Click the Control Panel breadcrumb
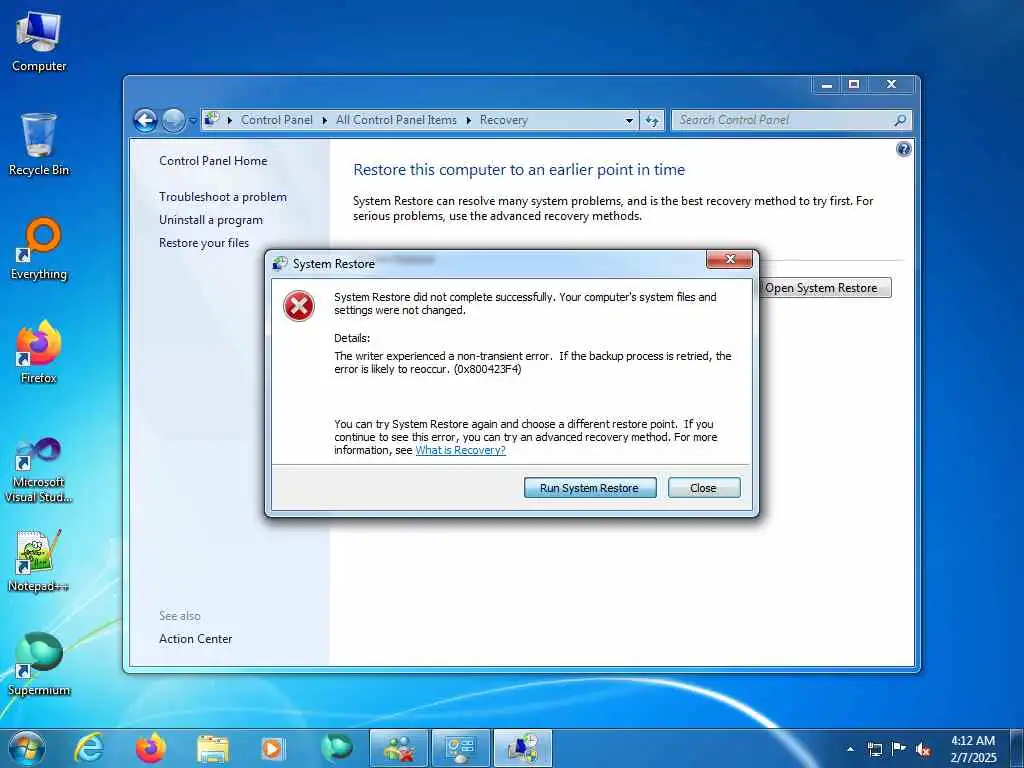Viewport: 1024px width, 768px height. click(x=276, y=120)
